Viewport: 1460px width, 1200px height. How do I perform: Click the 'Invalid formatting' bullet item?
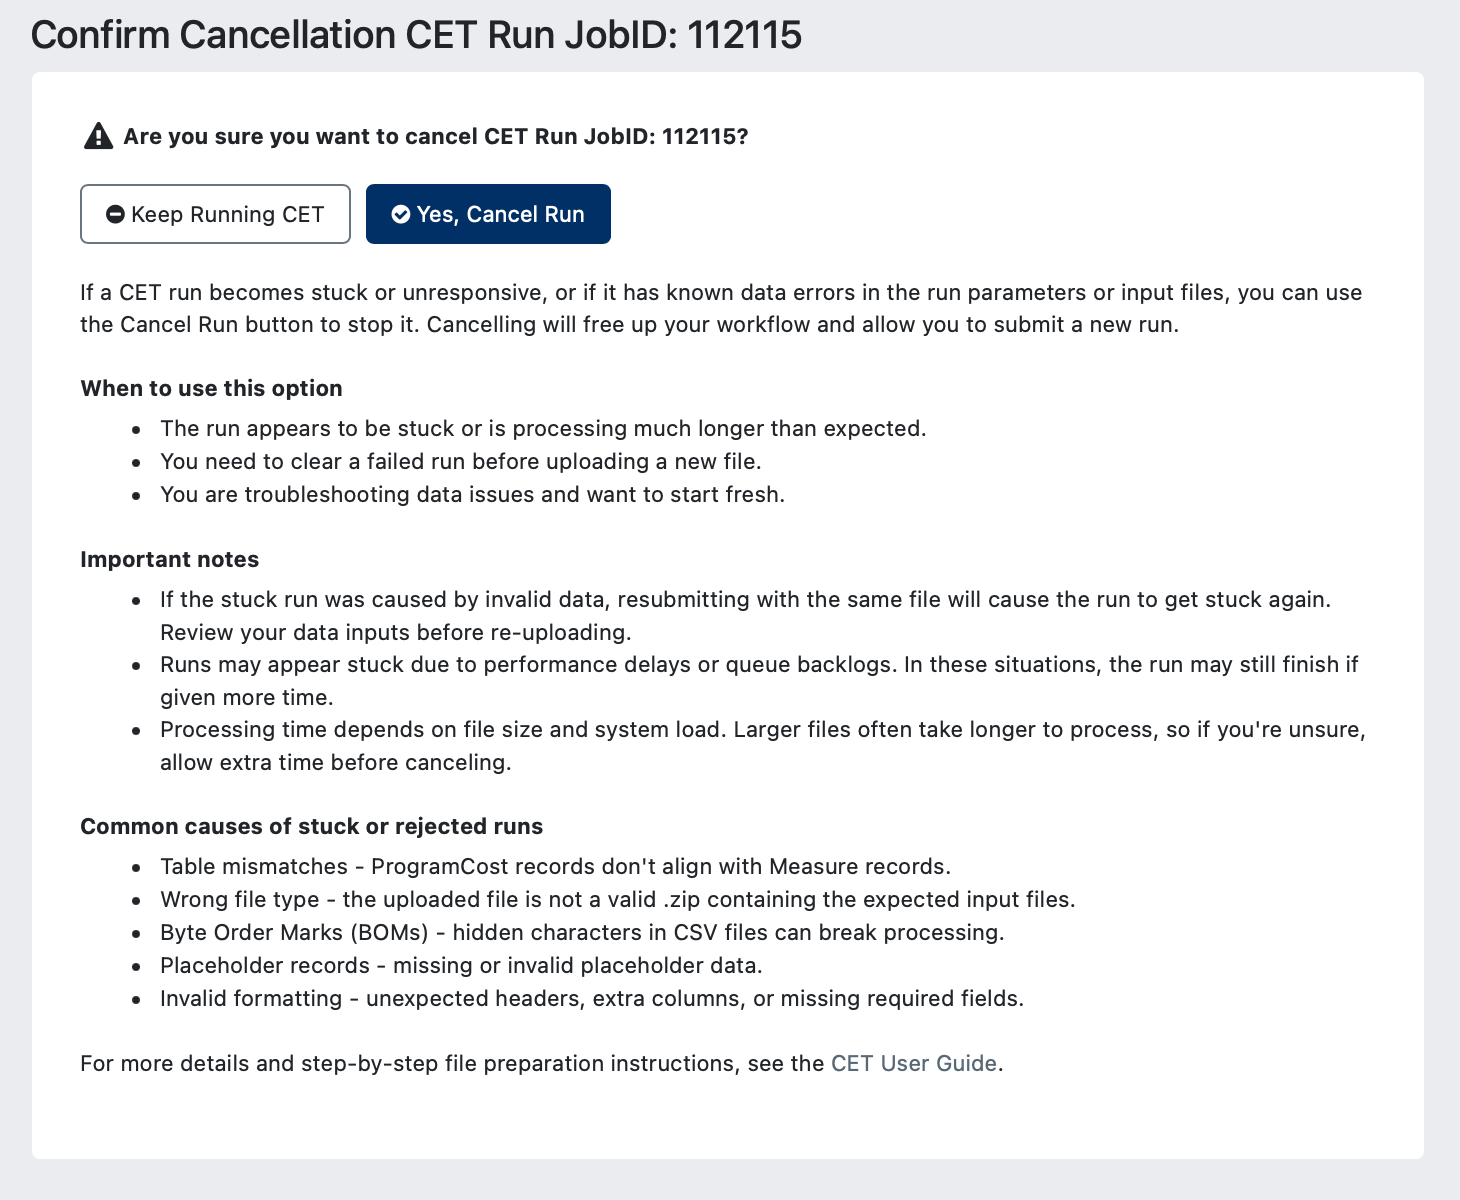(x=592, y=998)
